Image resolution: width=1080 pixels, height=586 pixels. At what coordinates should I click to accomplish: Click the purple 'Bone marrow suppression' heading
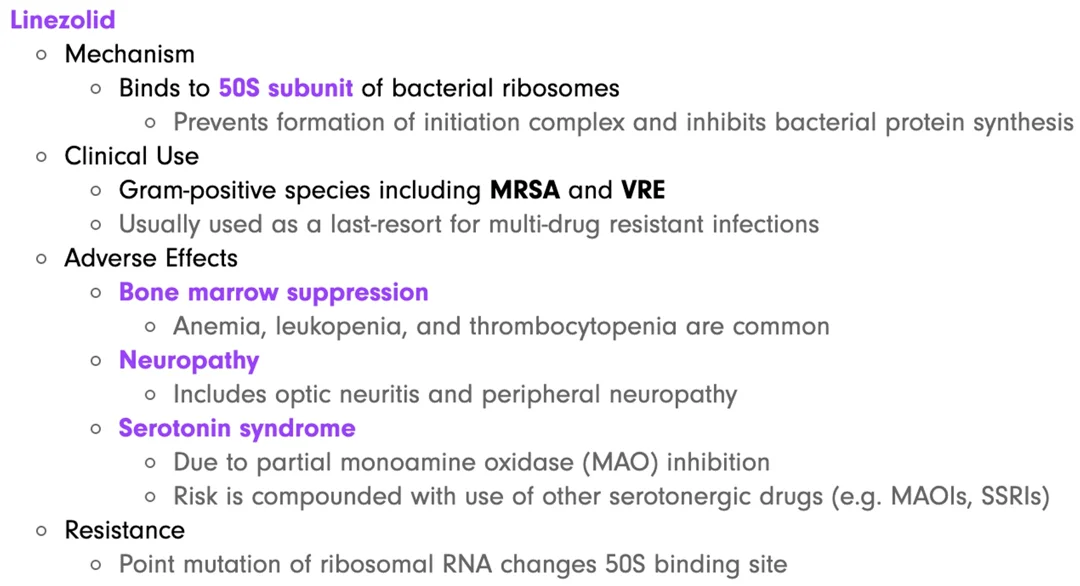pyautogui.click(x=273, y=292)
